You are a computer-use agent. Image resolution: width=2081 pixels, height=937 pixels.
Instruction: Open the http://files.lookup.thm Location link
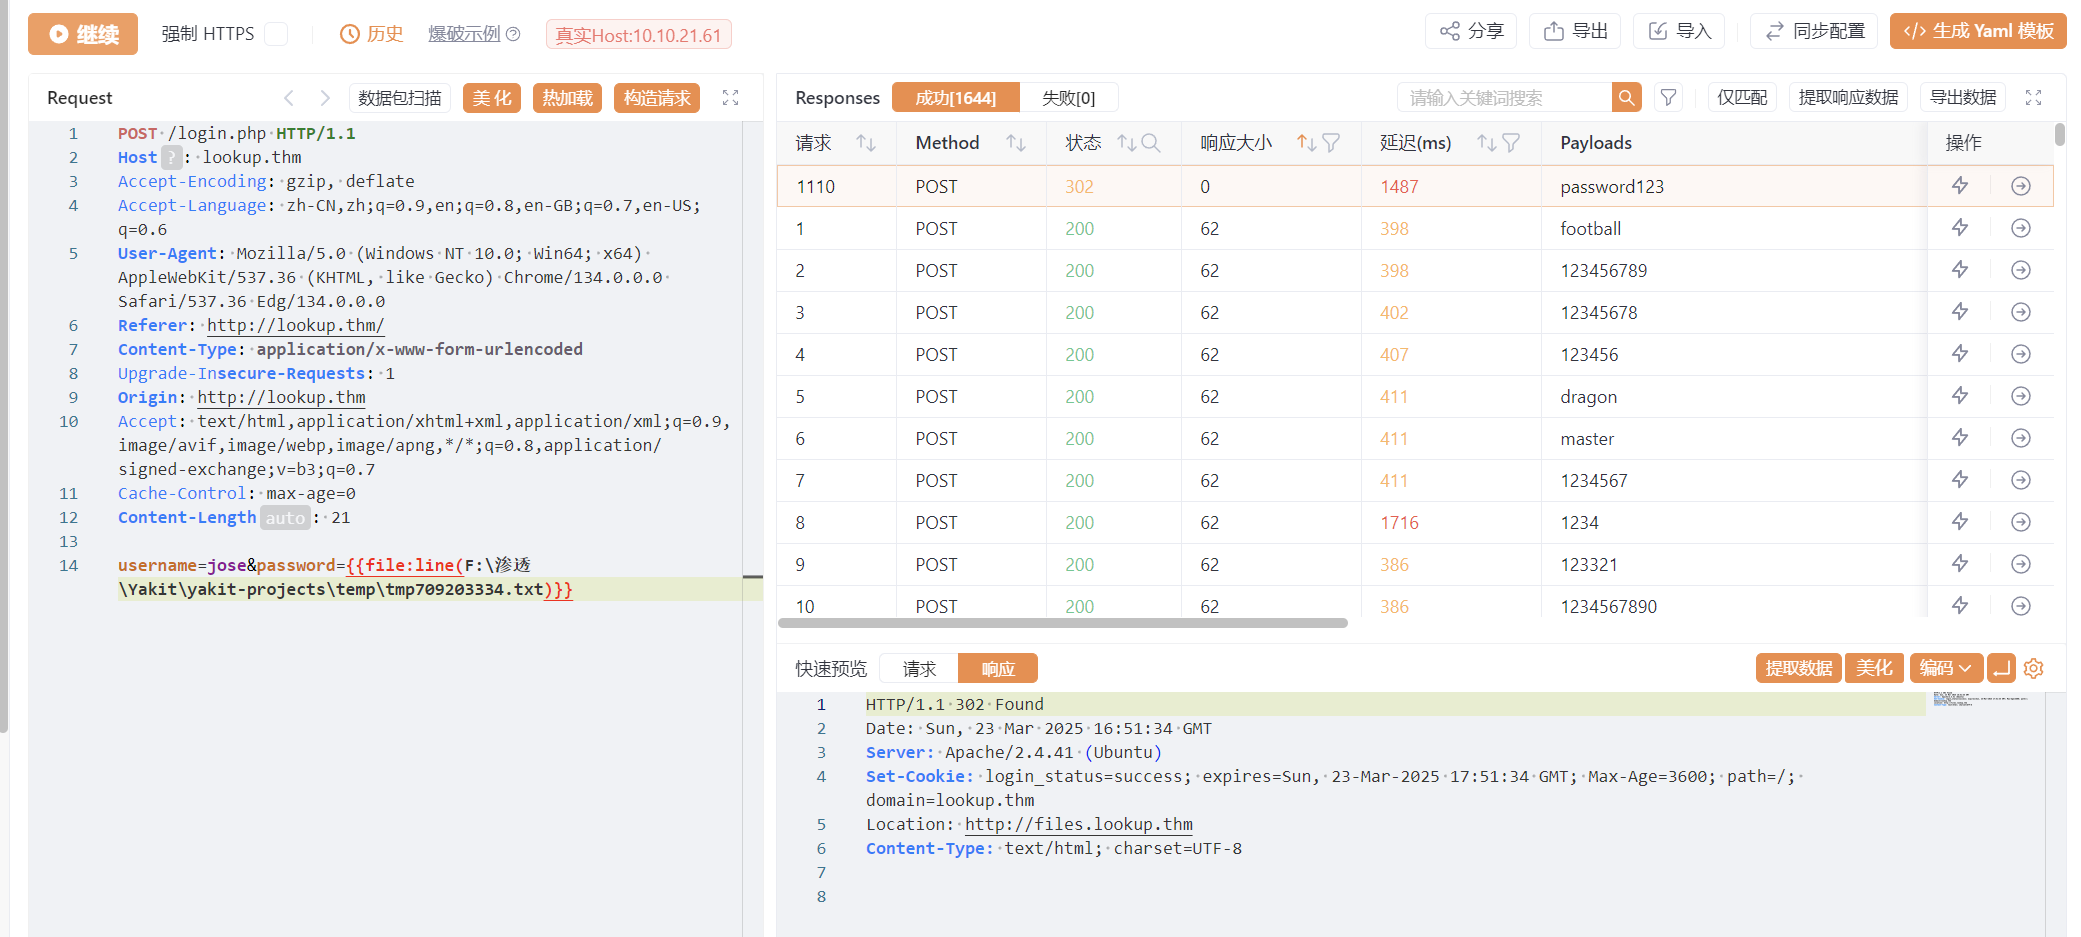(x=1079, y=824)
